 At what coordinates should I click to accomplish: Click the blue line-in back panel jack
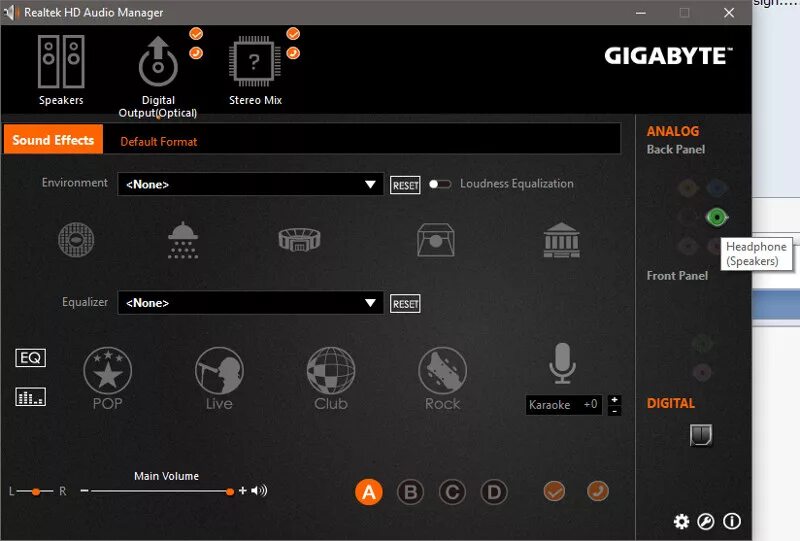716,188
